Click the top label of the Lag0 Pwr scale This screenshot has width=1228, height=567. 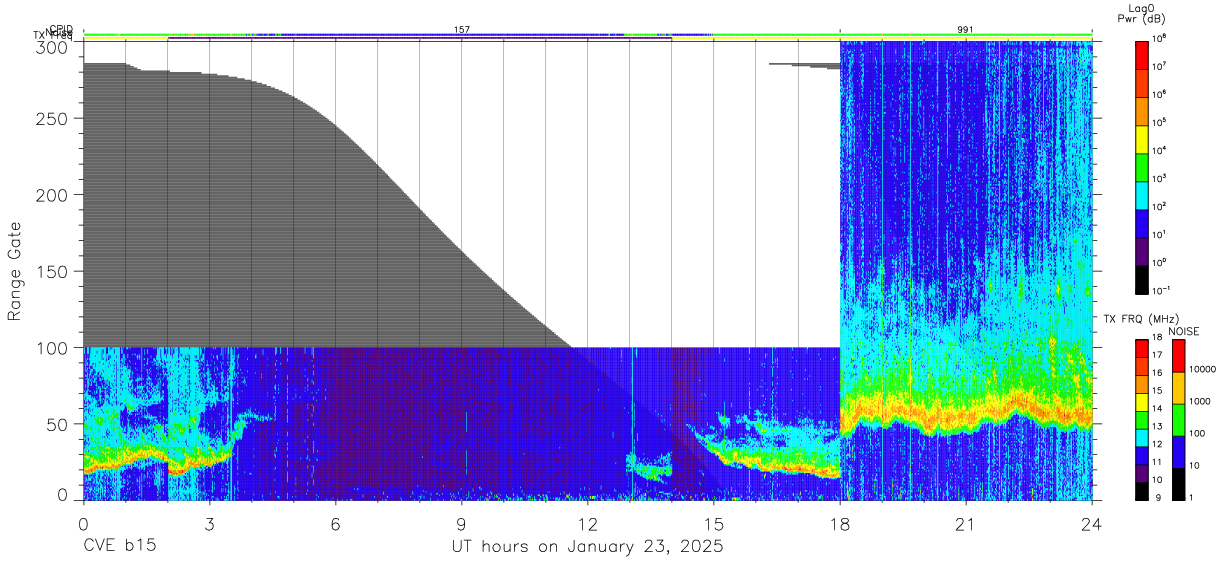click(x=1160, y=38)
